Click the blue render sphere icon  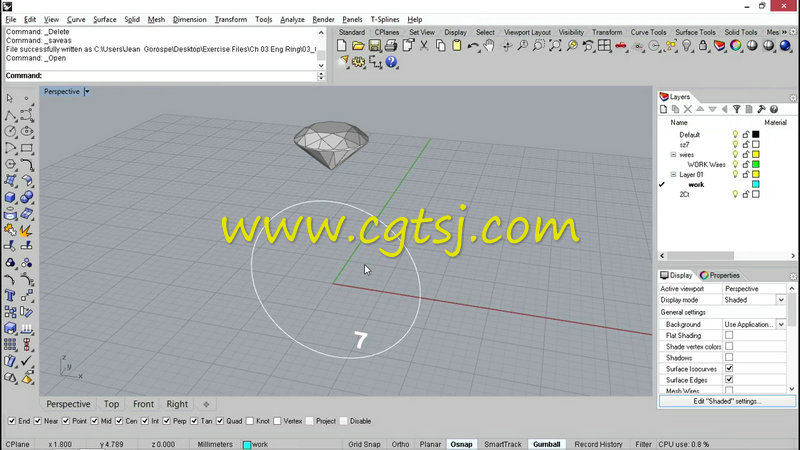click(x=785, y=46)
